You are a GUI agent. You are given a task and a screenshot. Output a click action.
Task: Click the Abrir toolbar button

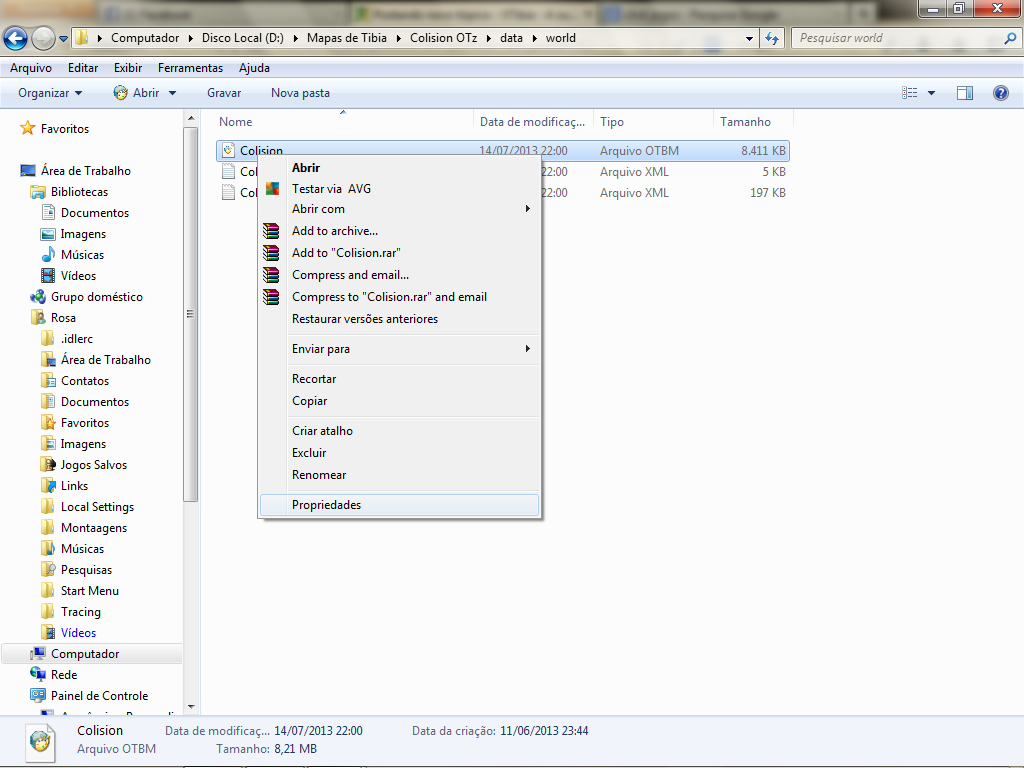(x=136, y=93)
